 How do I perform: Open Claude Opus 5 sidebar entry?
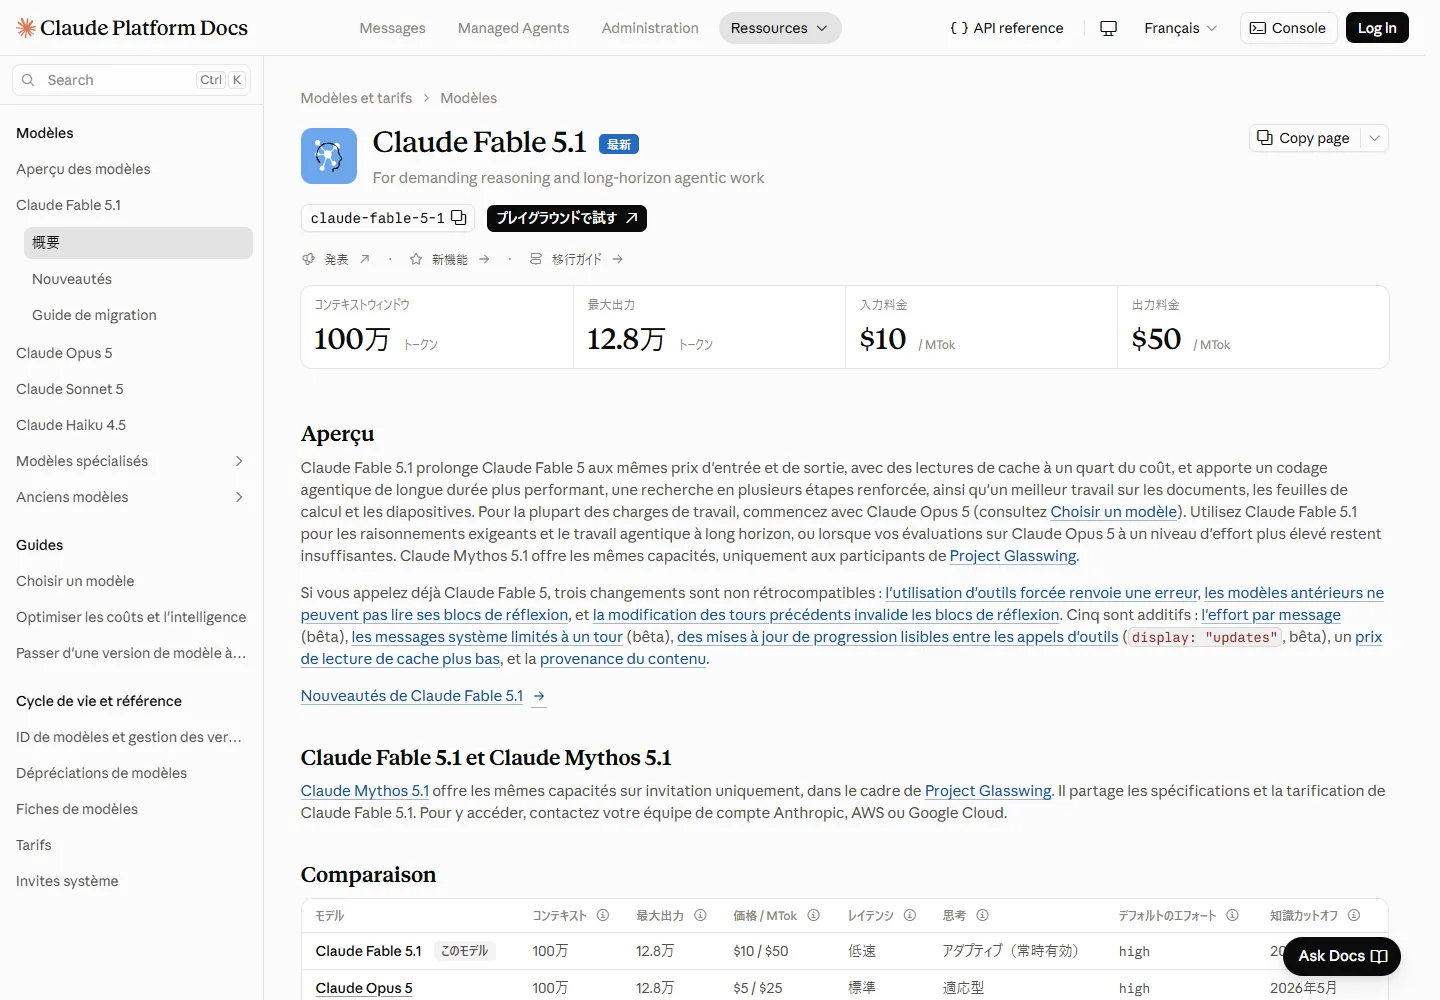(x=64, y=353)
